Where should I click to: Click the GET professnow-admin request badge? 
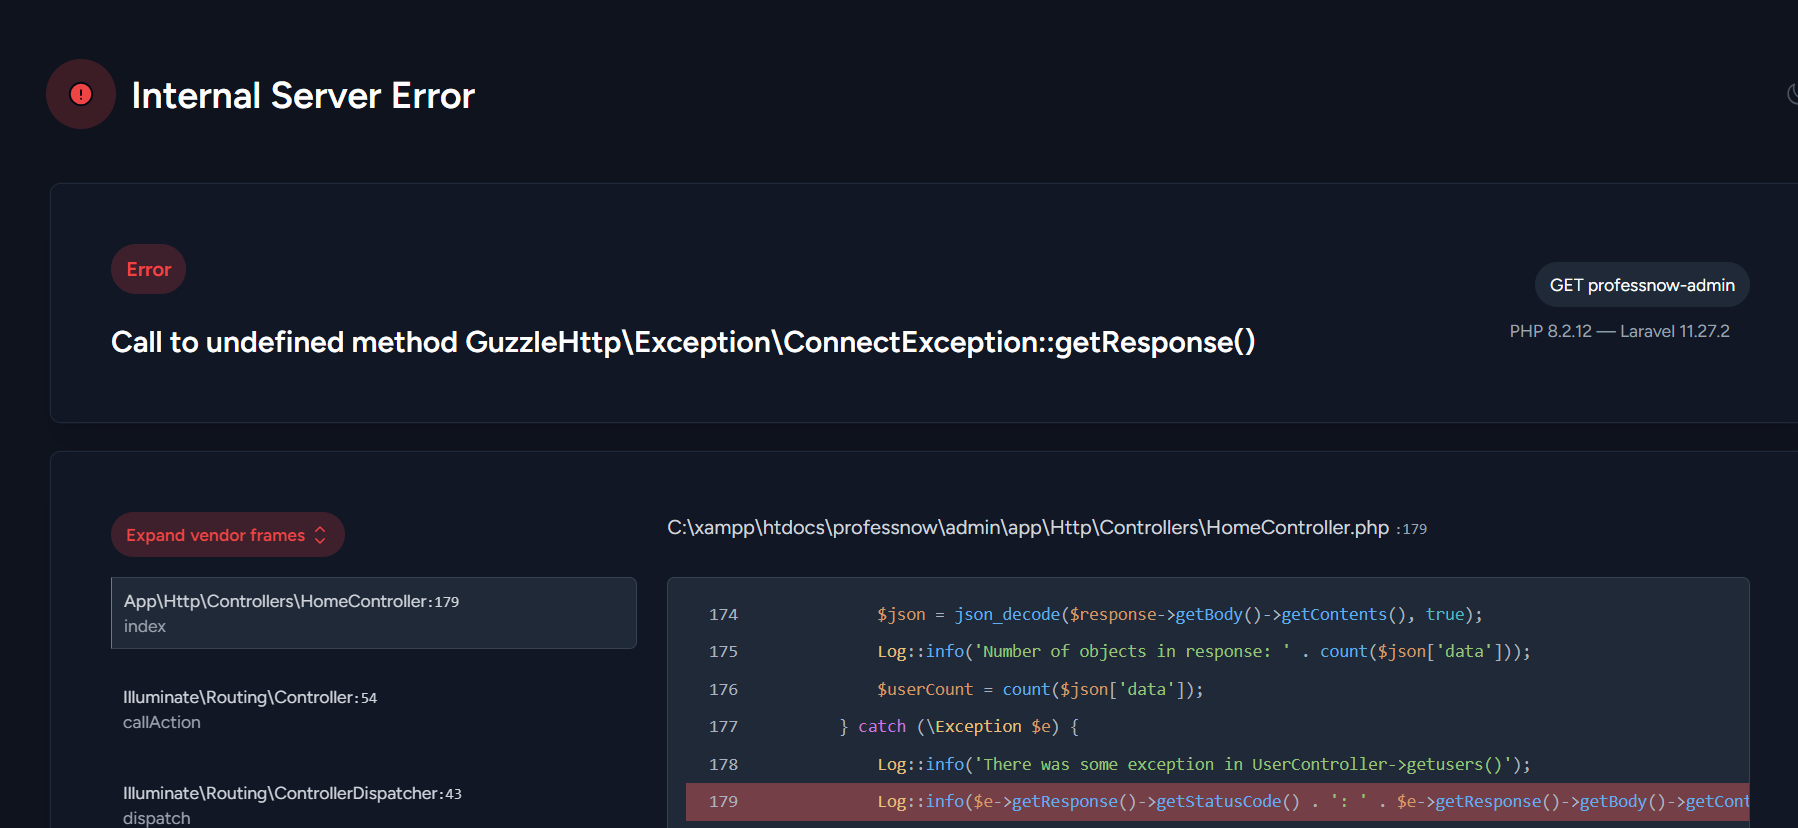click(1641, 285)
